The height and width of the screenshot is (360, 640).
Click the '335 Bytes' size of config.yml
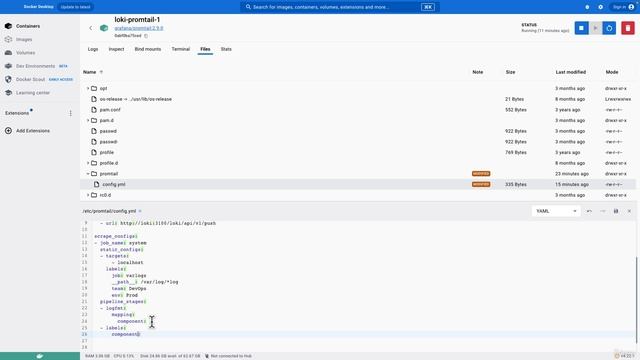click(x=516, y=184)
